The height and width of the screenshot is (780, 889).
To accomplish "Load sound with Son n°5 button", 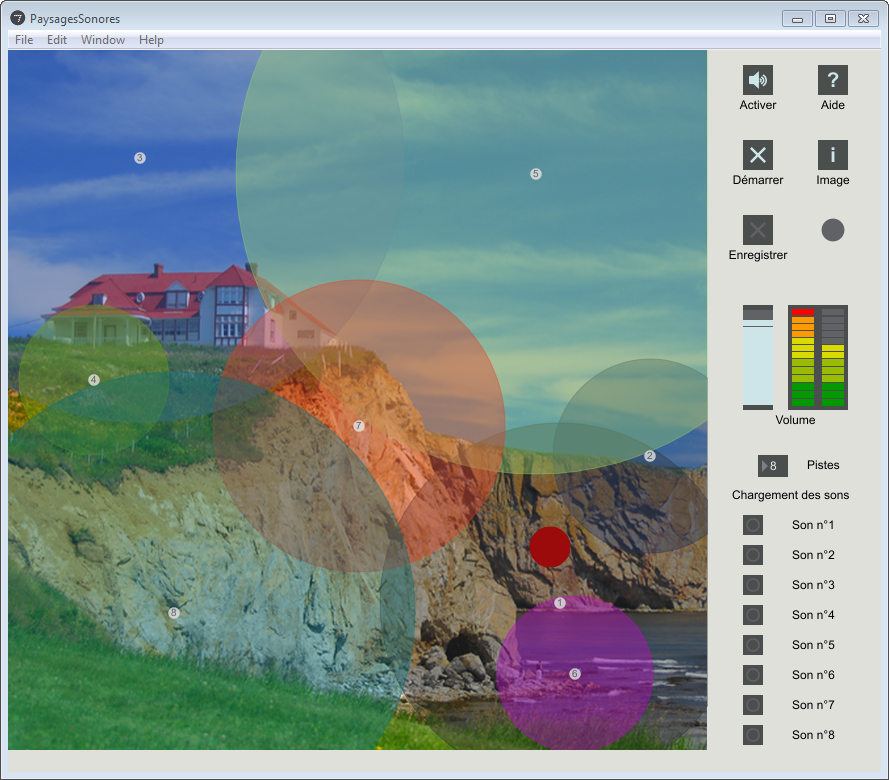I will click(x=753, y=645).
